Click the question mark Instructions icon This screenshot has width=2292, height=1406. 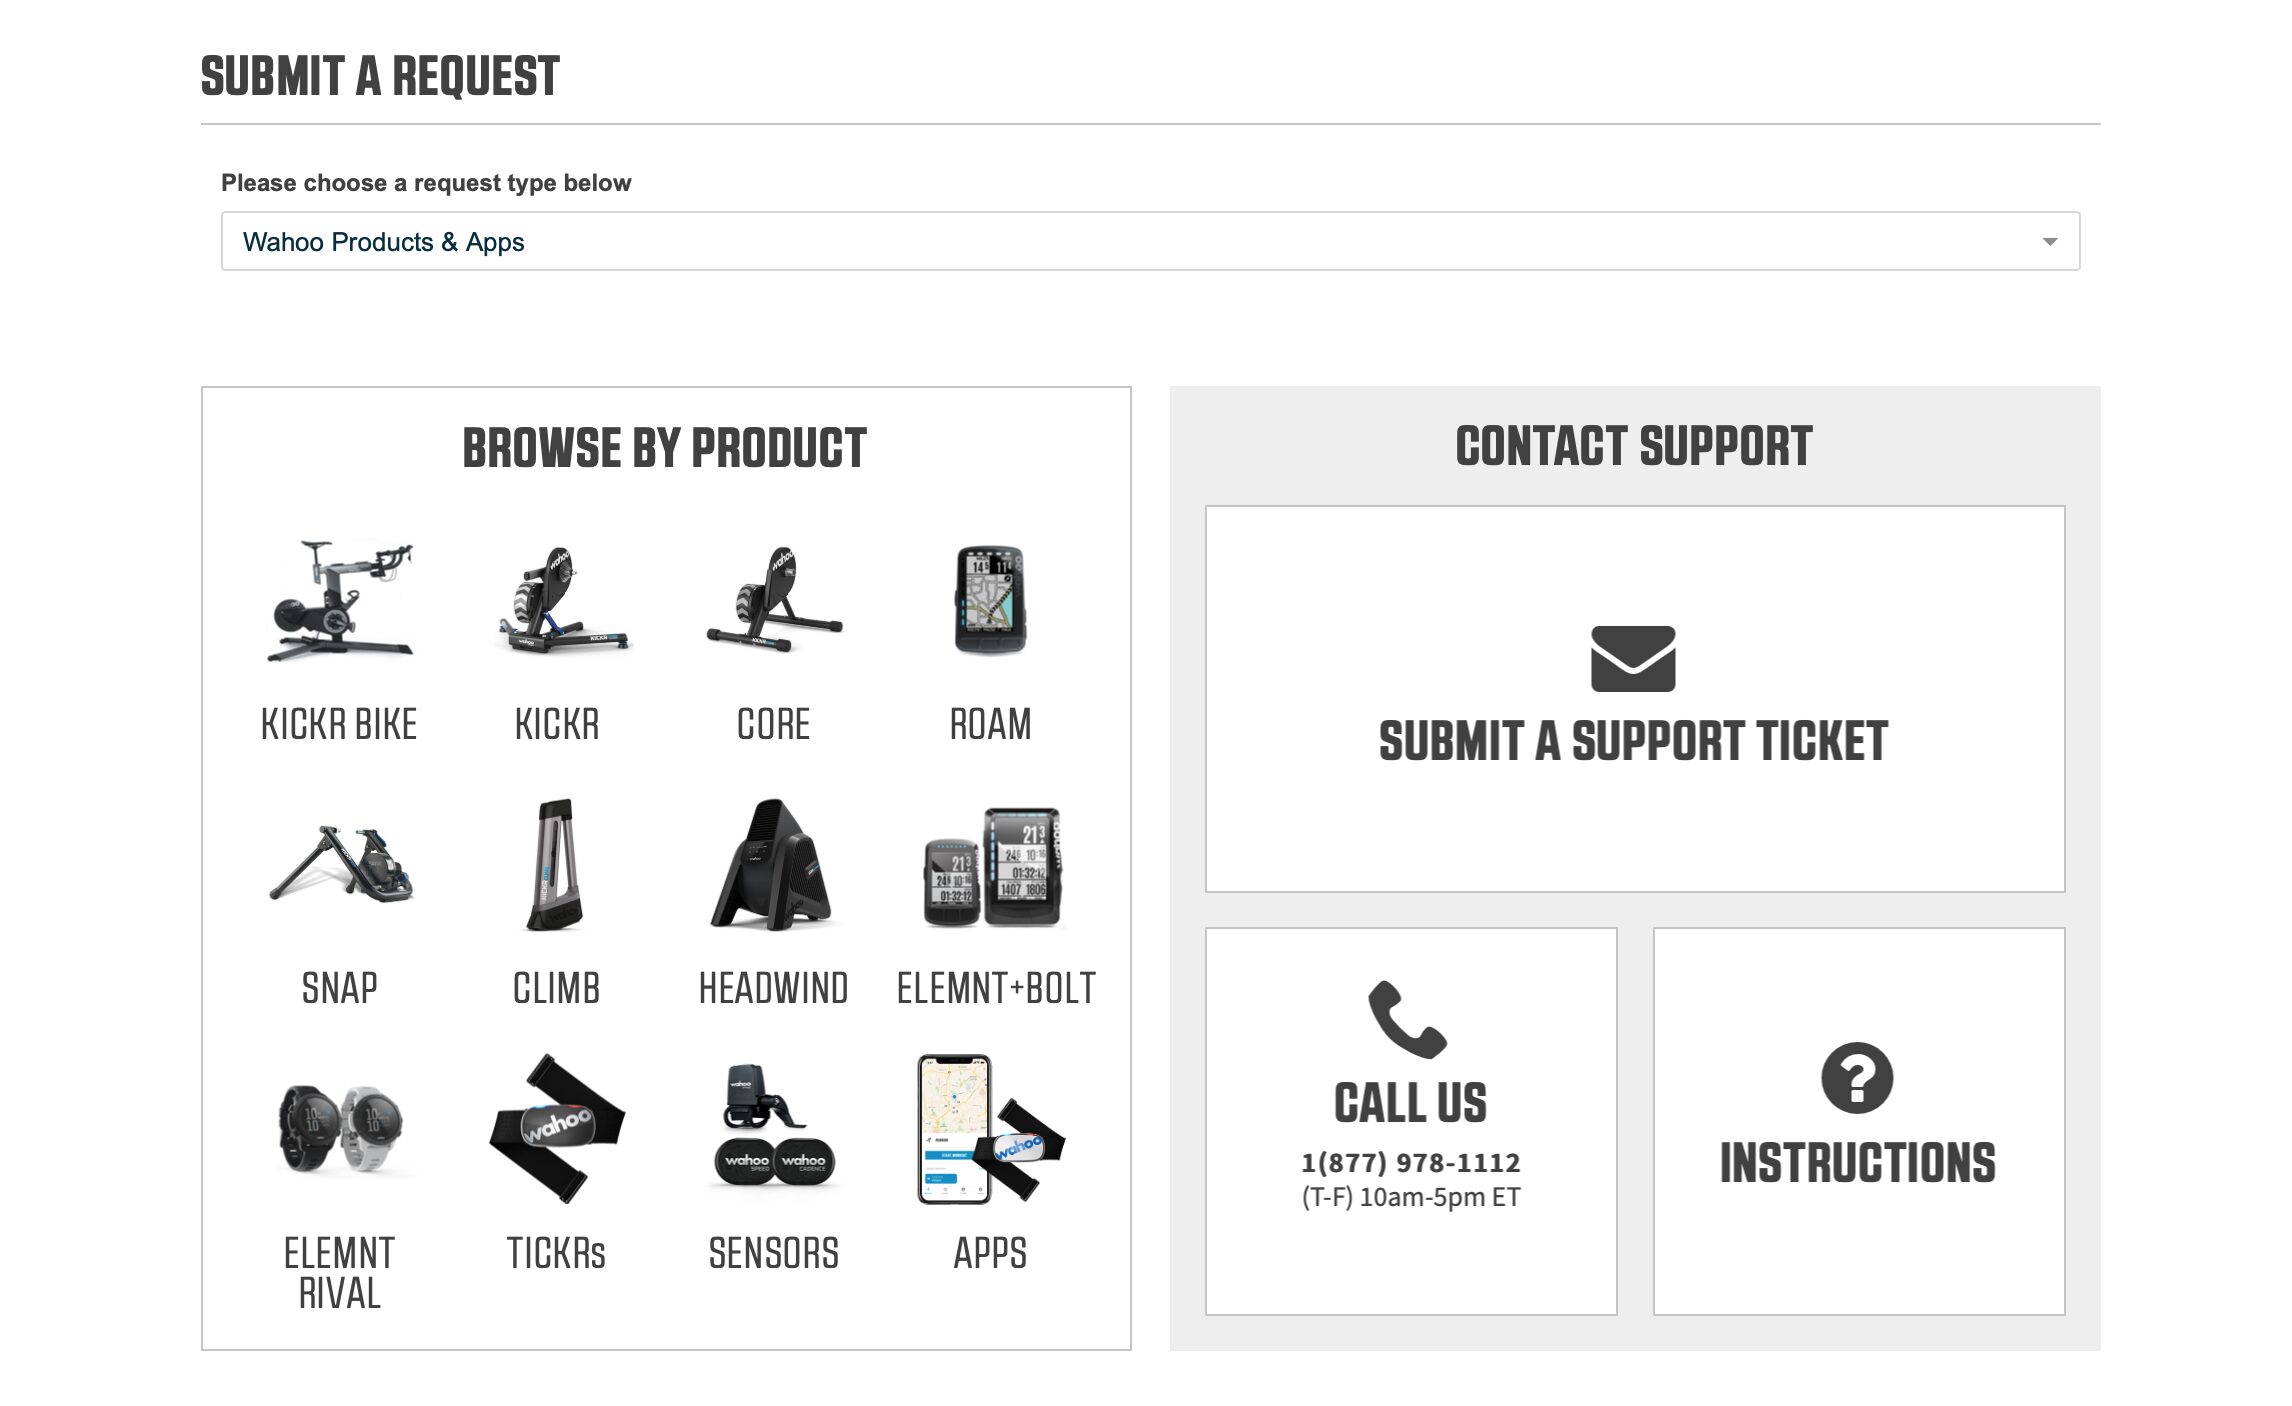click(1857, 1078)
